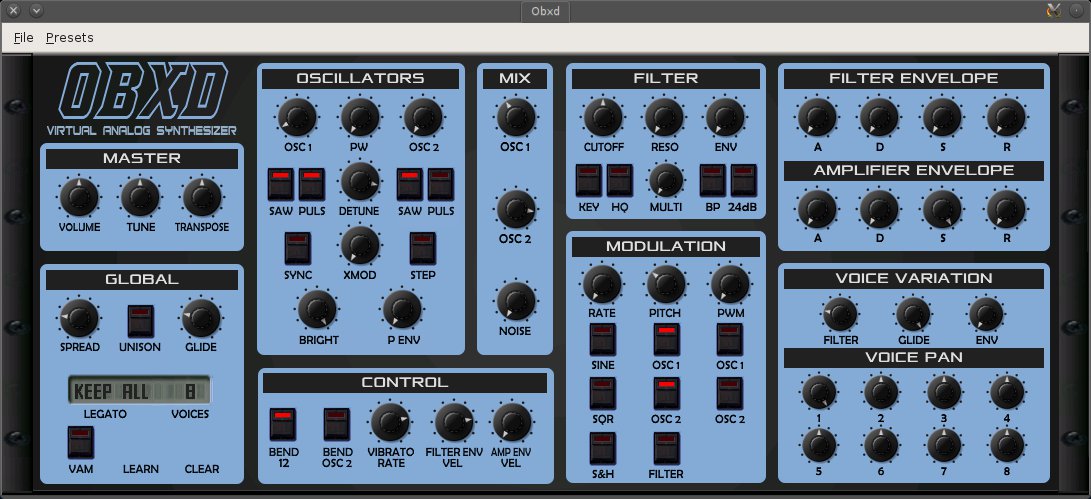The width and height of the screenshot is (1091, 499).
Task: Toggle the HQ filter switch
Action: click(x=619, y=181)
